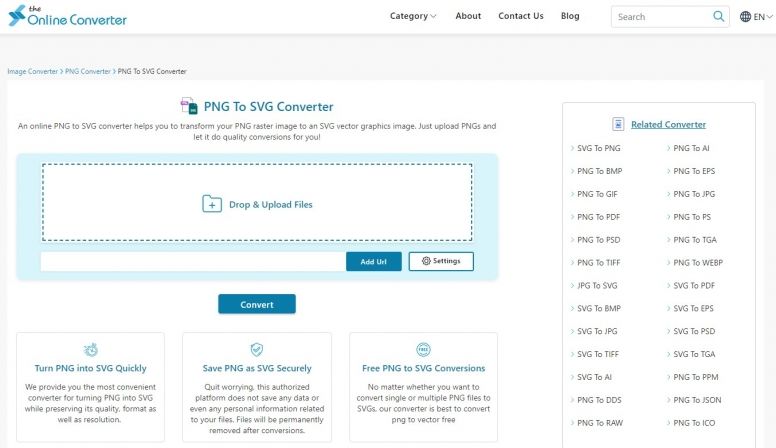776x448 pixels.
Task: Click the Free PNG to SVG Conversions heading
Action: coord(424,368)
